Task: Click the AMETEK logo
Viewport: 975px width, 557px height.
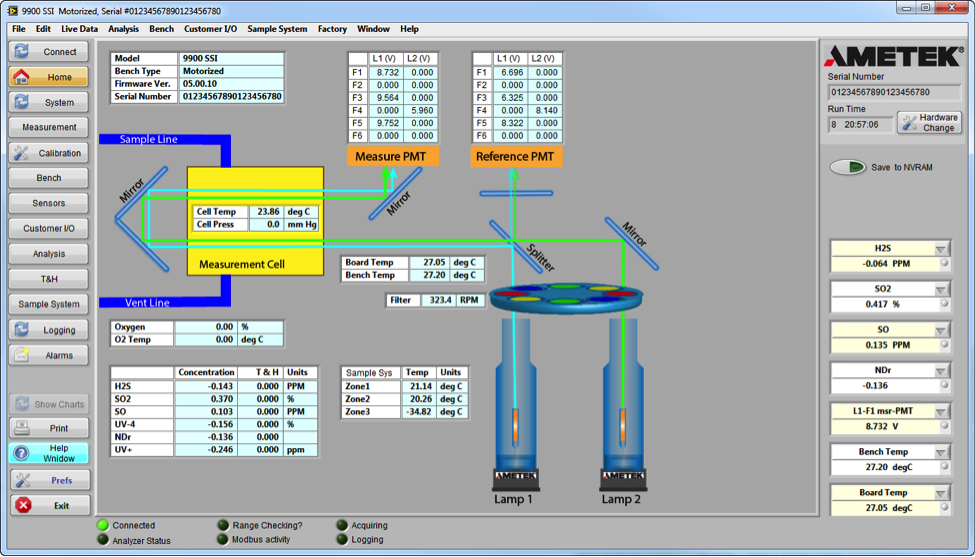Action: tap(894, 56)
